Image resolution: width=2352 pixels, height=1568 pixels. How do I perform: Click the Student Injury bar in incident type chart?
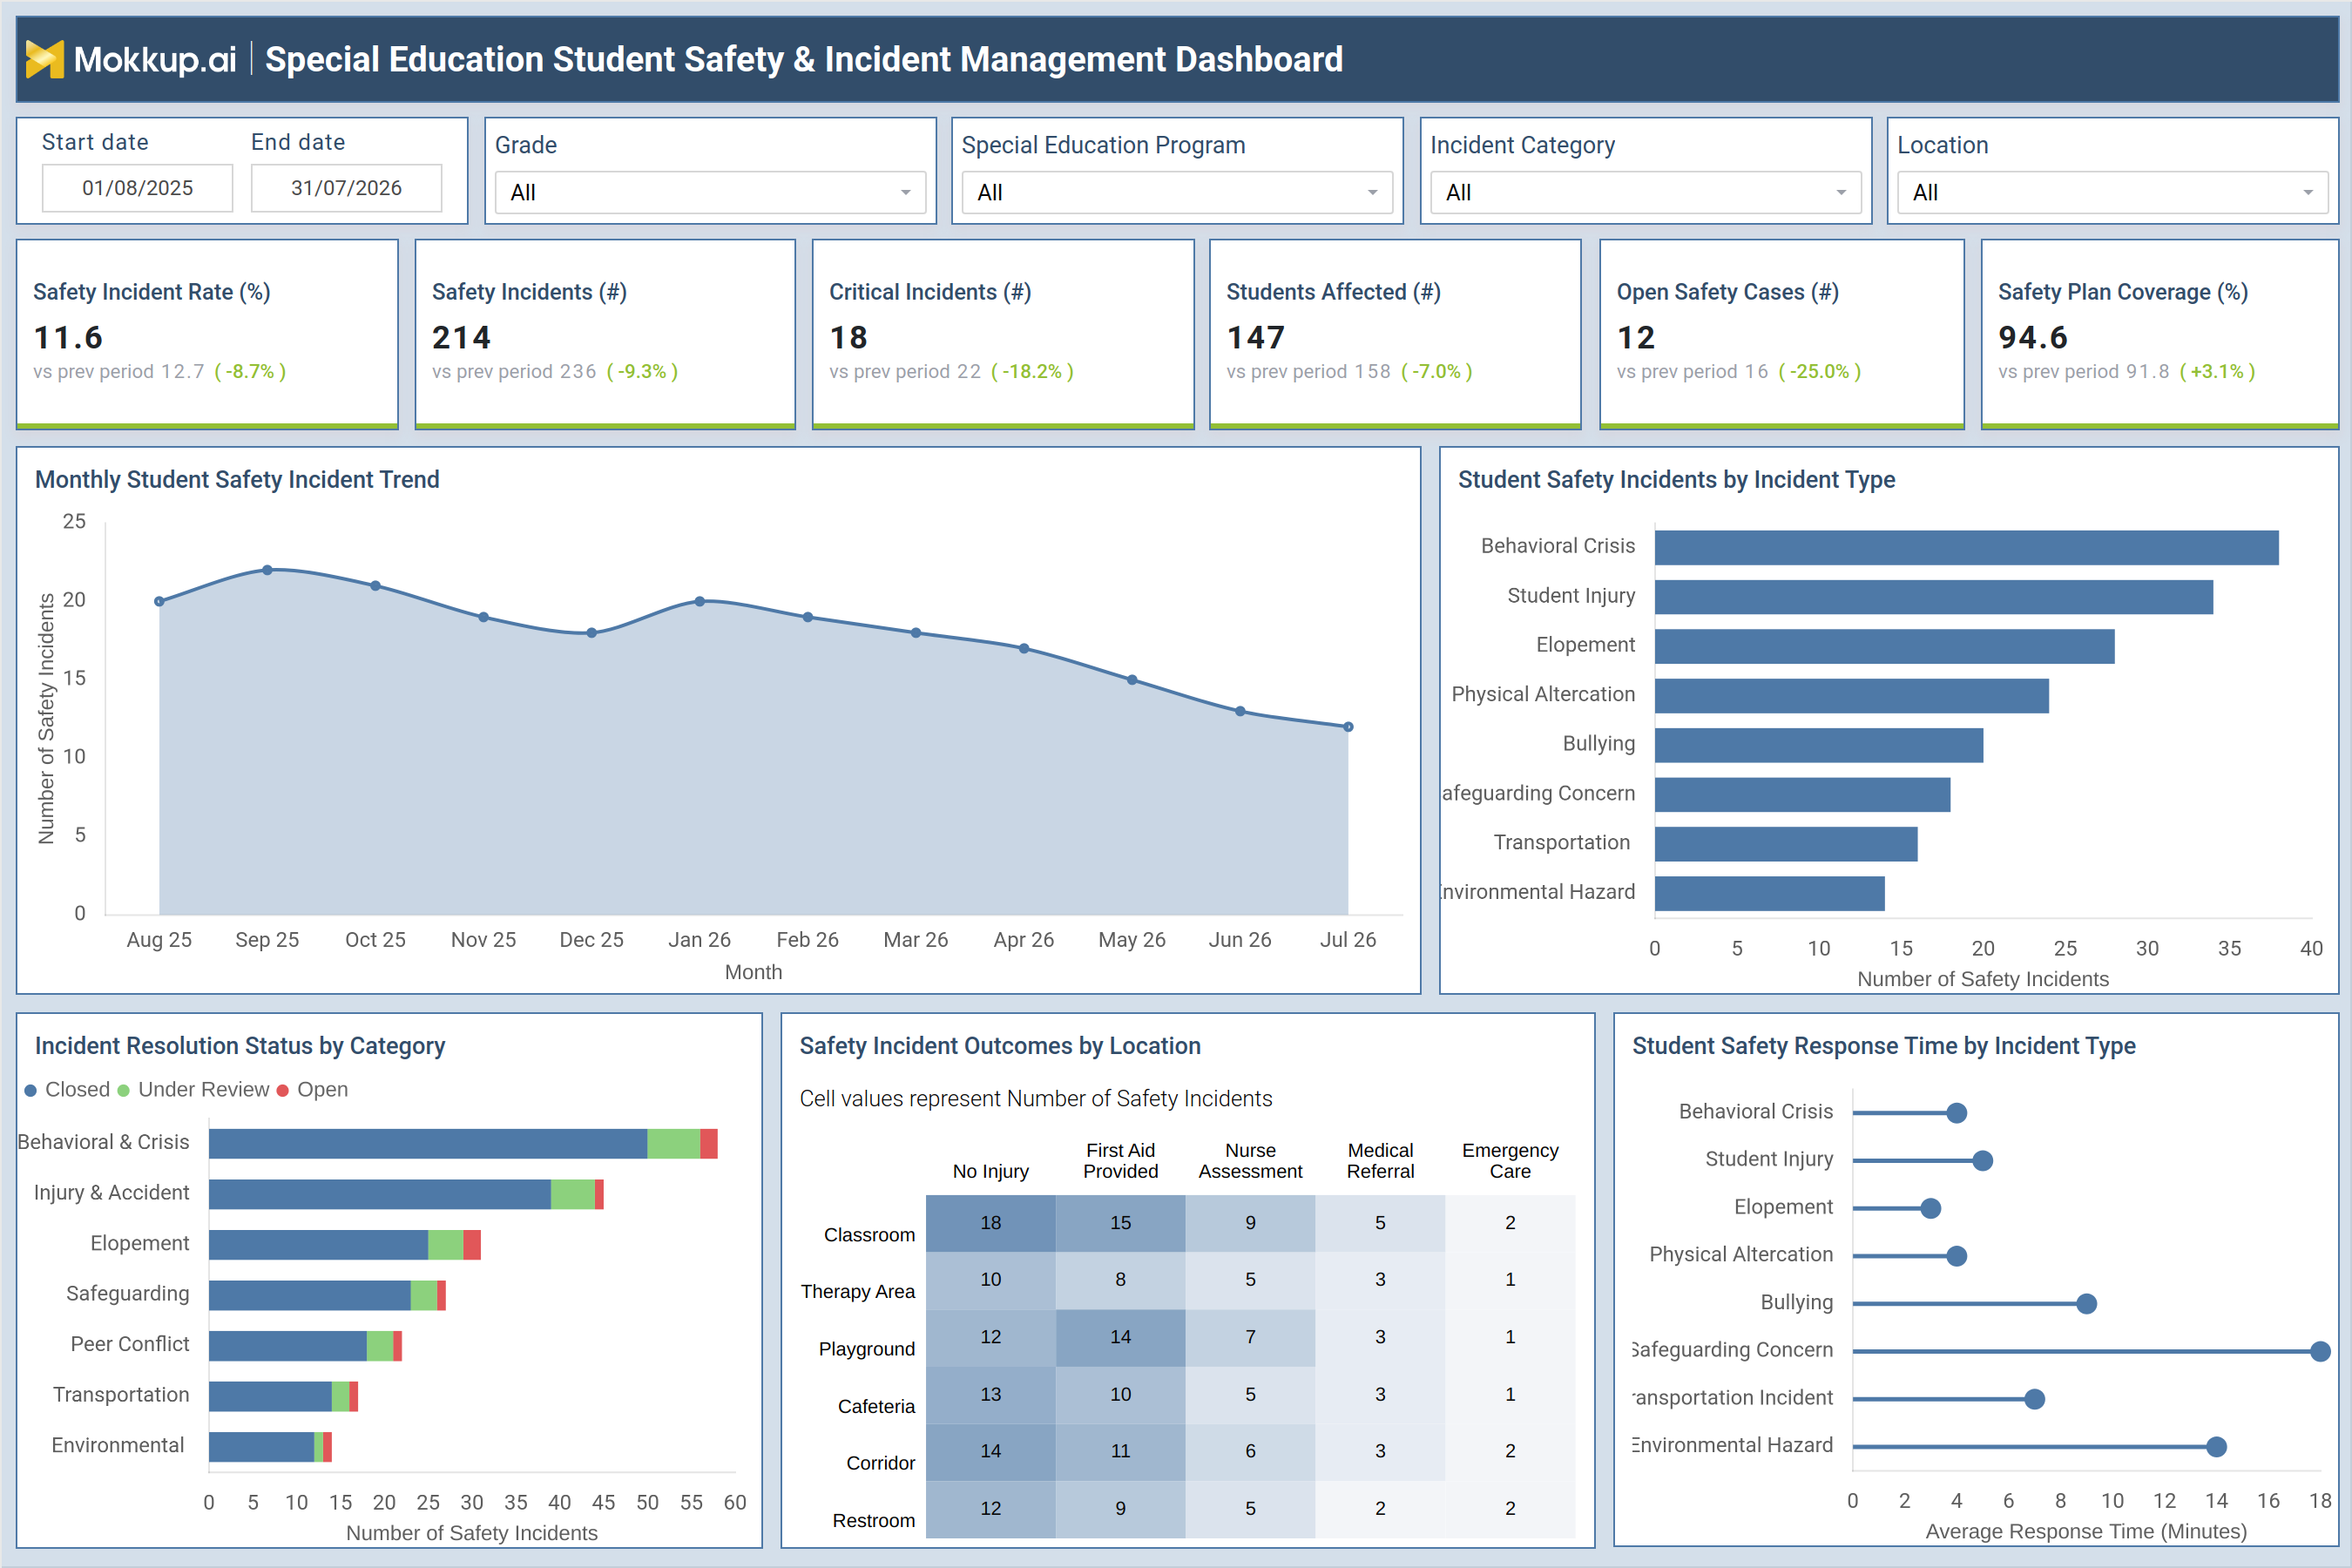1934,597
